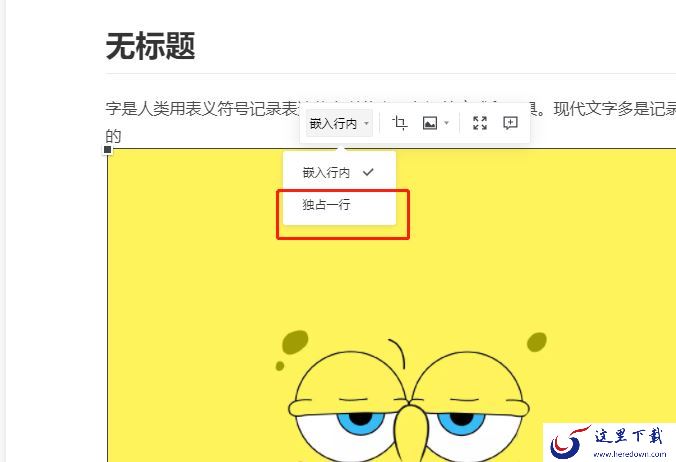The width and height of the screenshot is (676, 462).
Task: Click the replace image icon
Action: [x=430, y=123]
